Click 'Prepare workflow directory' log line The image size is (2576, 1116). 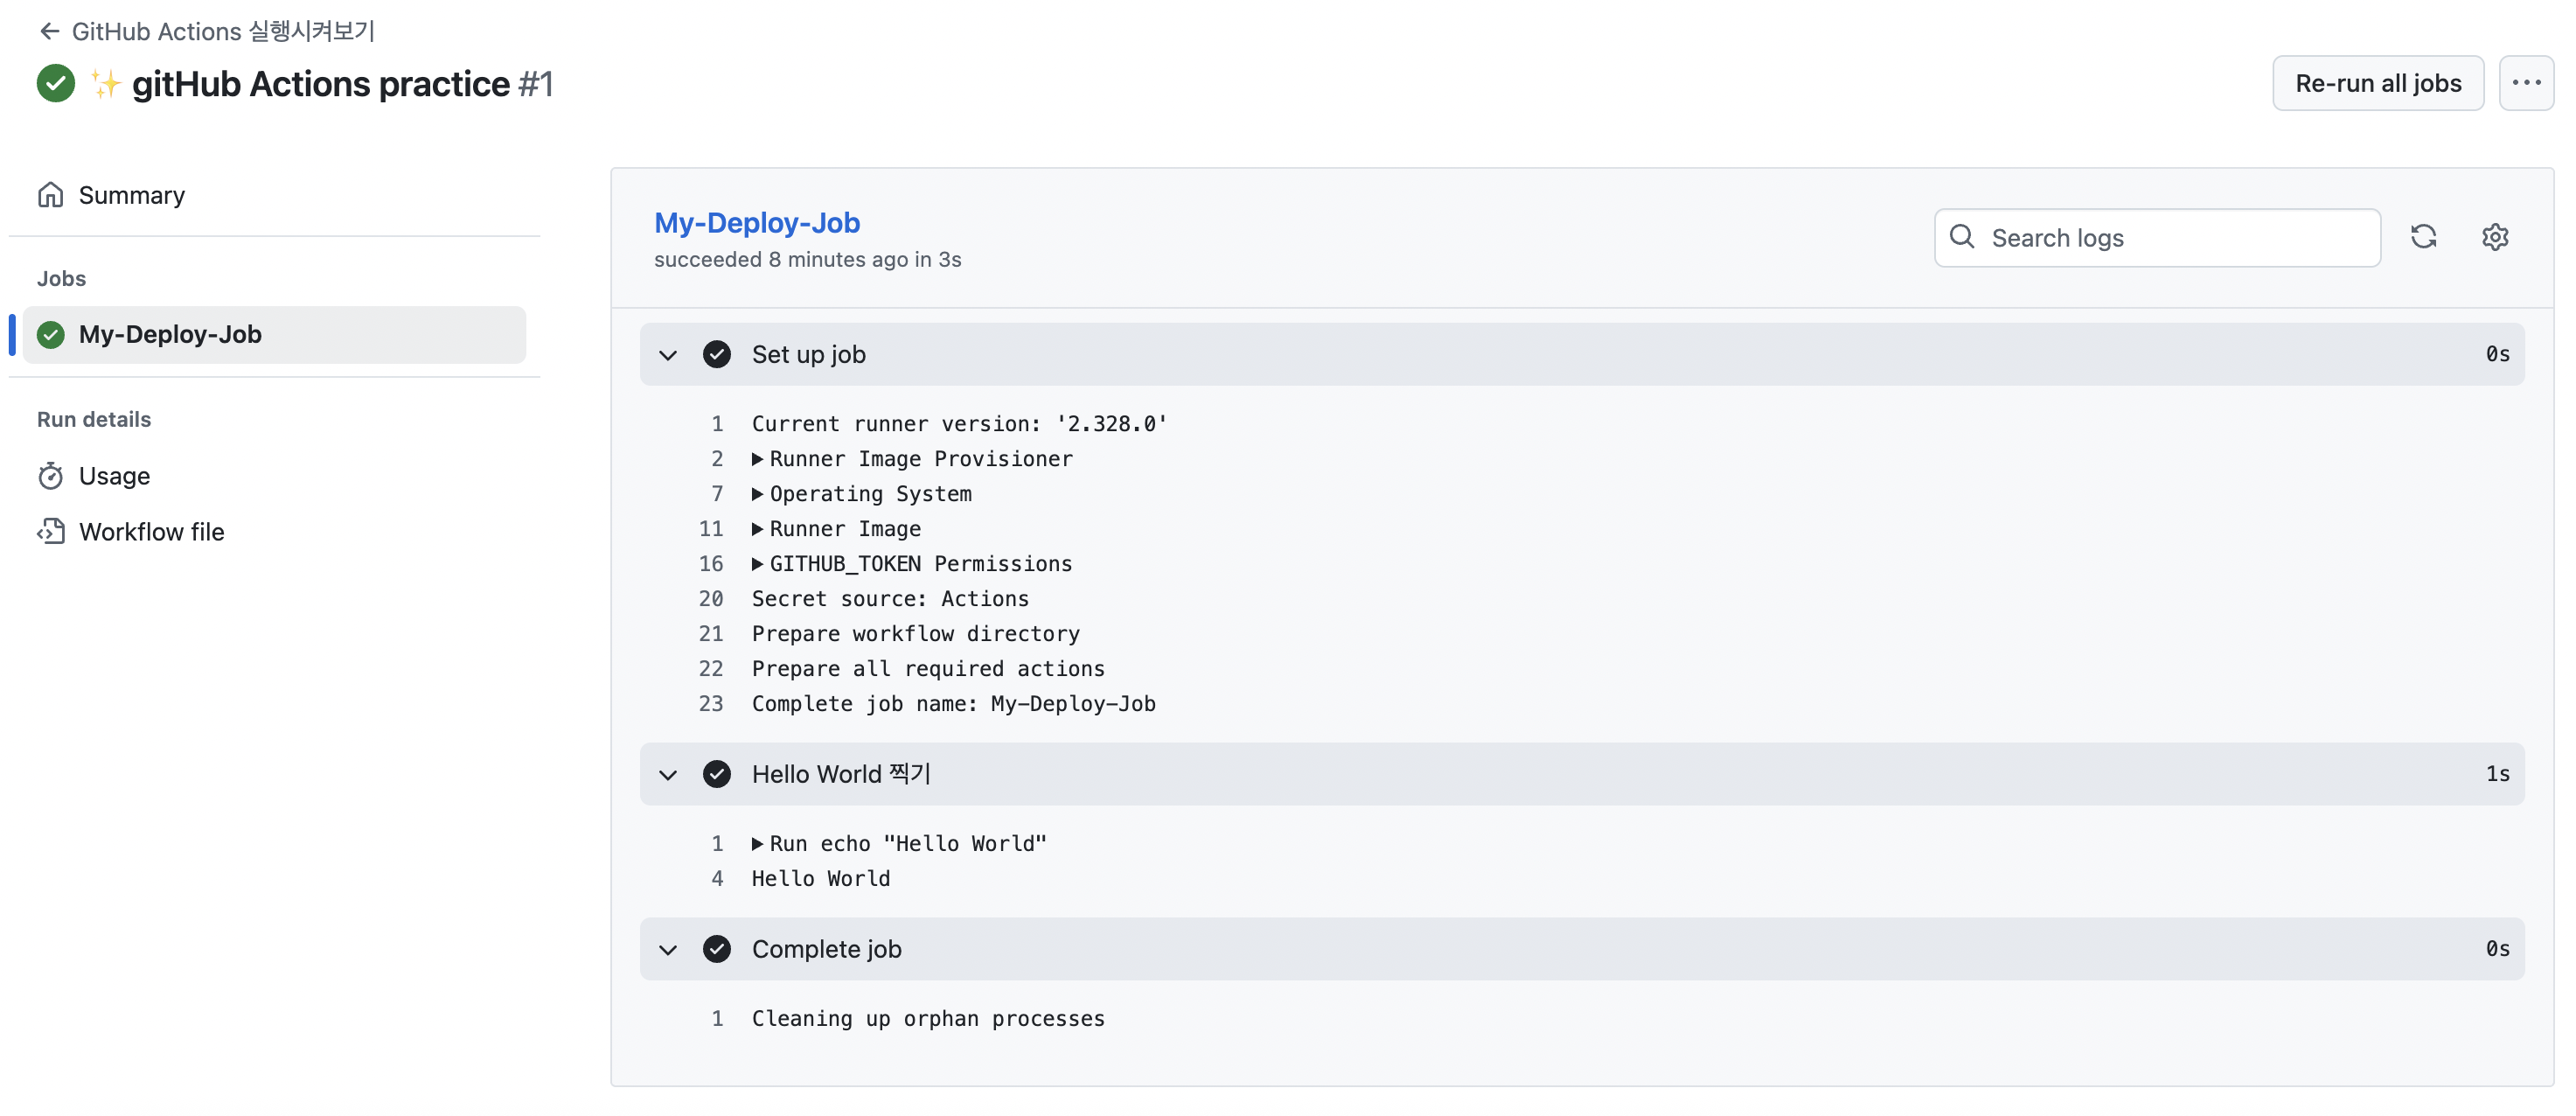pos(915,634)
